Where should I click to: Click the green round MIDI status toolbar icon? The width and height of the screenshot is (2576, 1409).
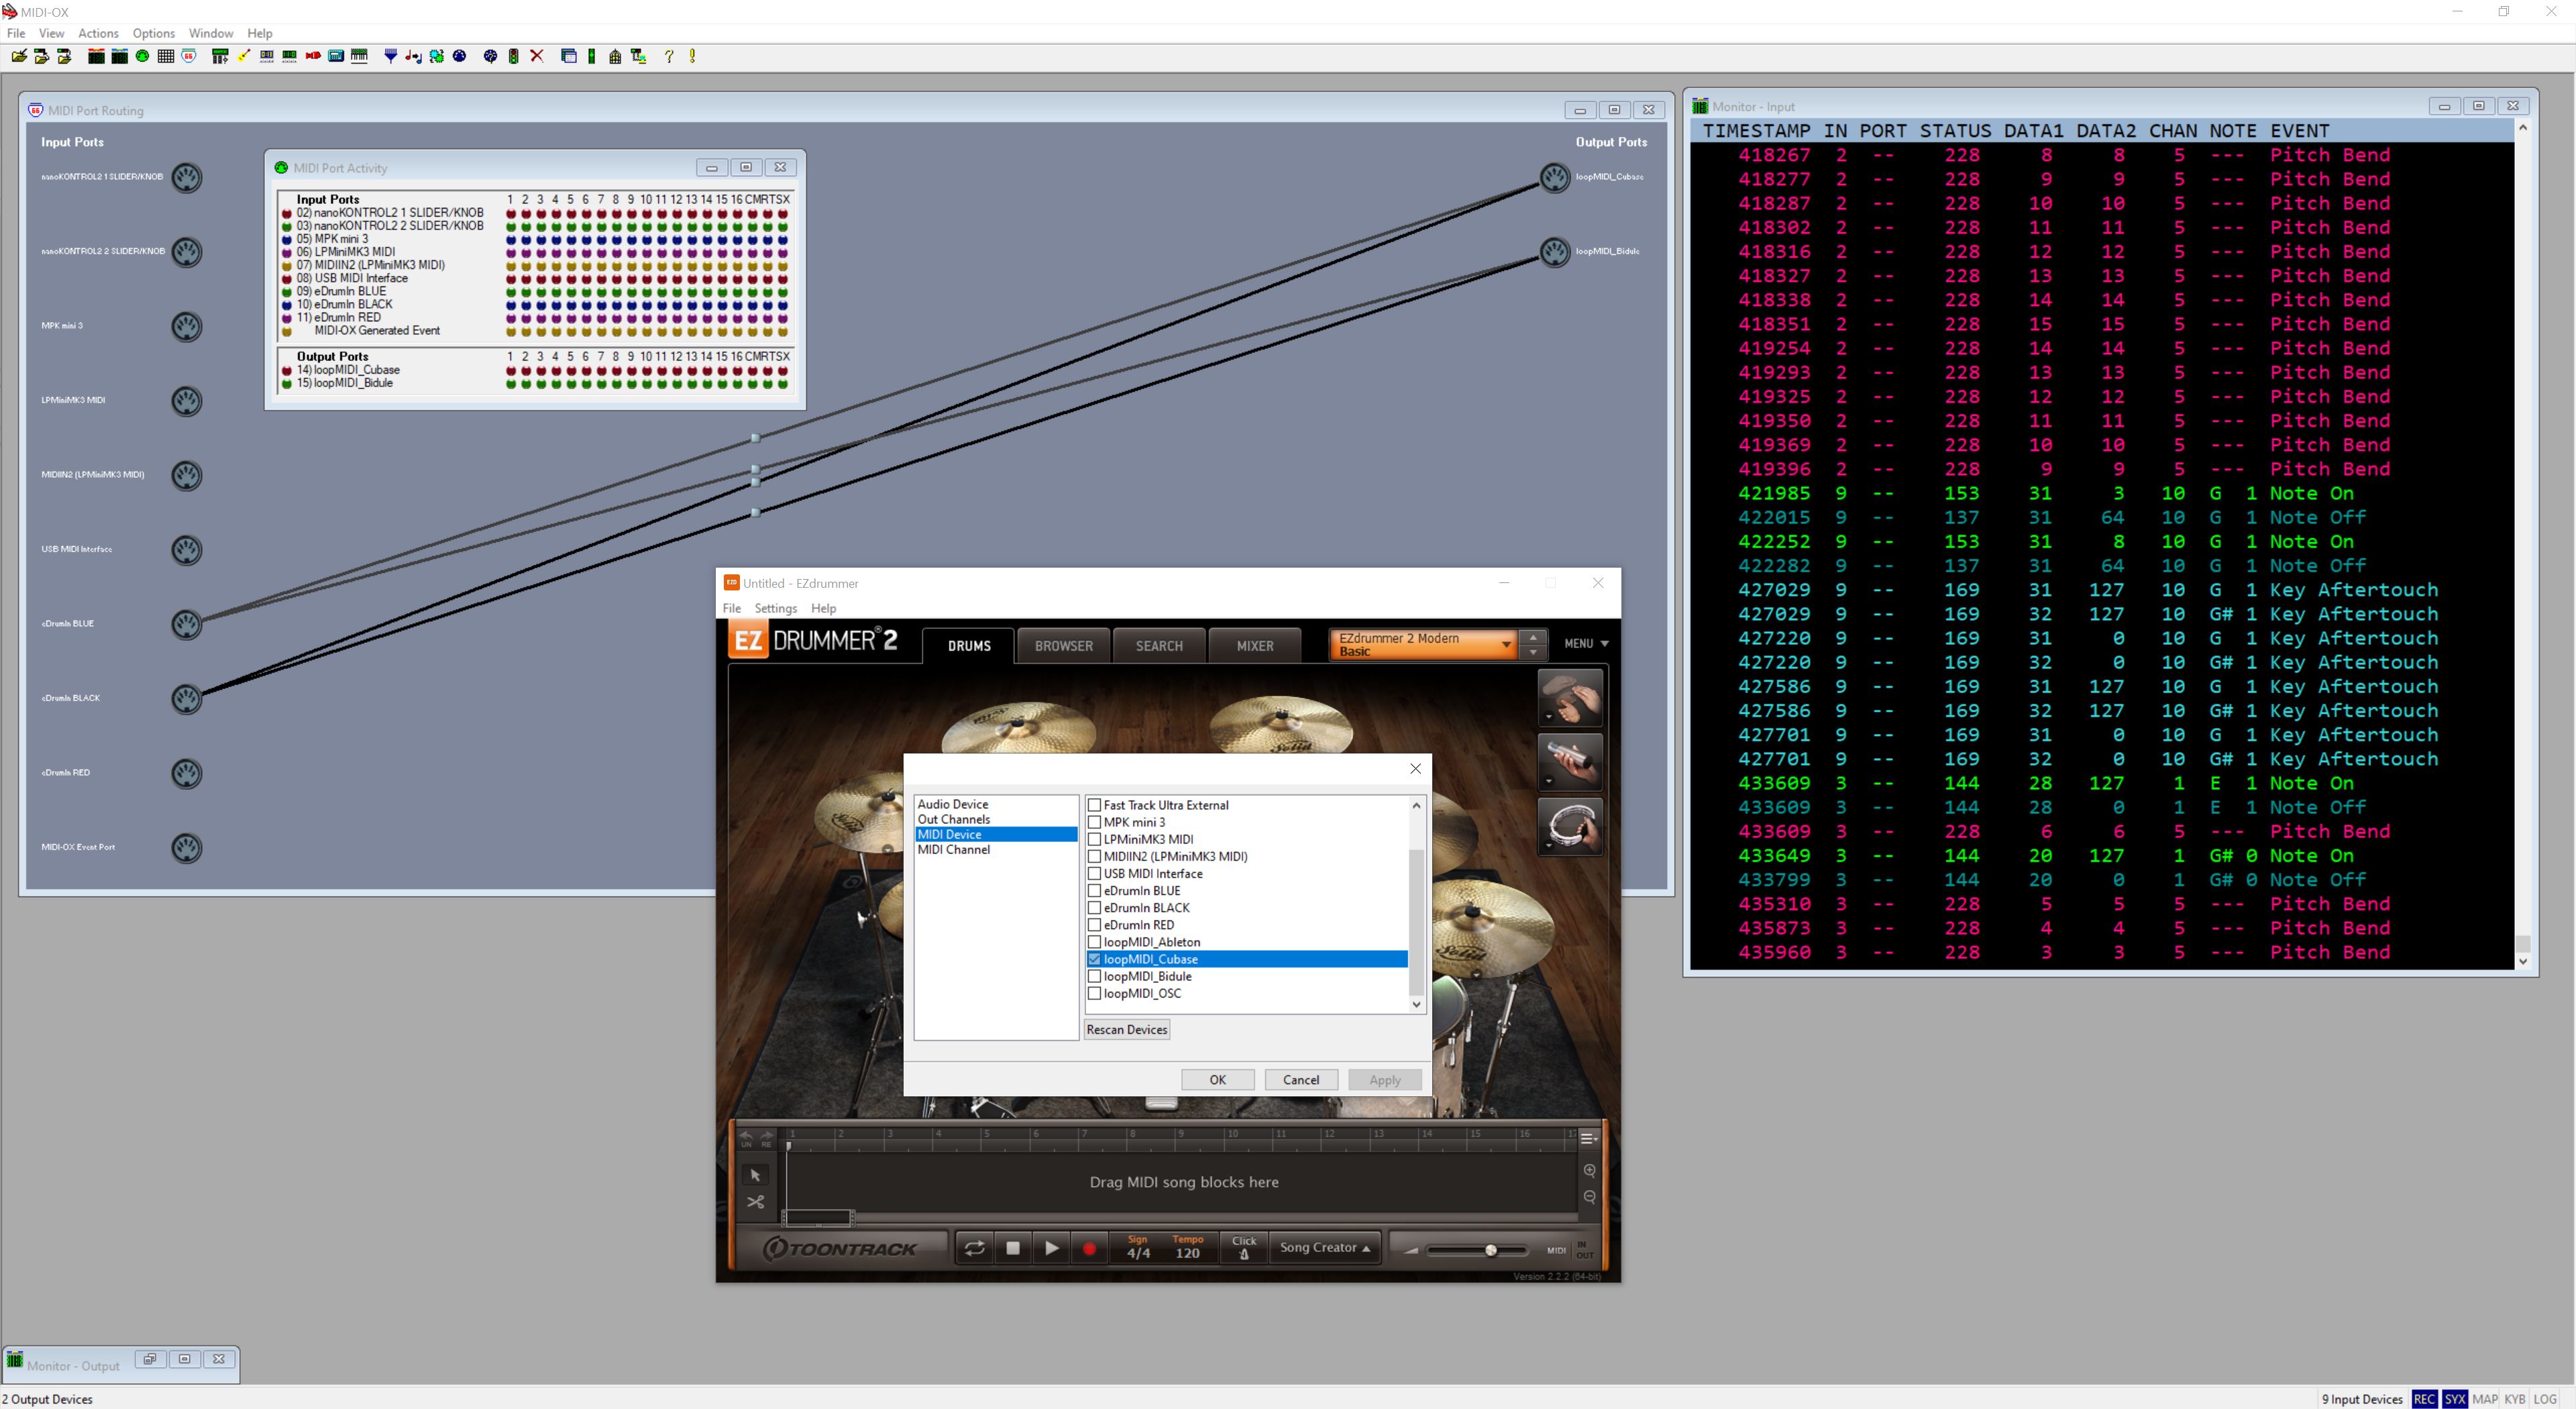point(142,56)
